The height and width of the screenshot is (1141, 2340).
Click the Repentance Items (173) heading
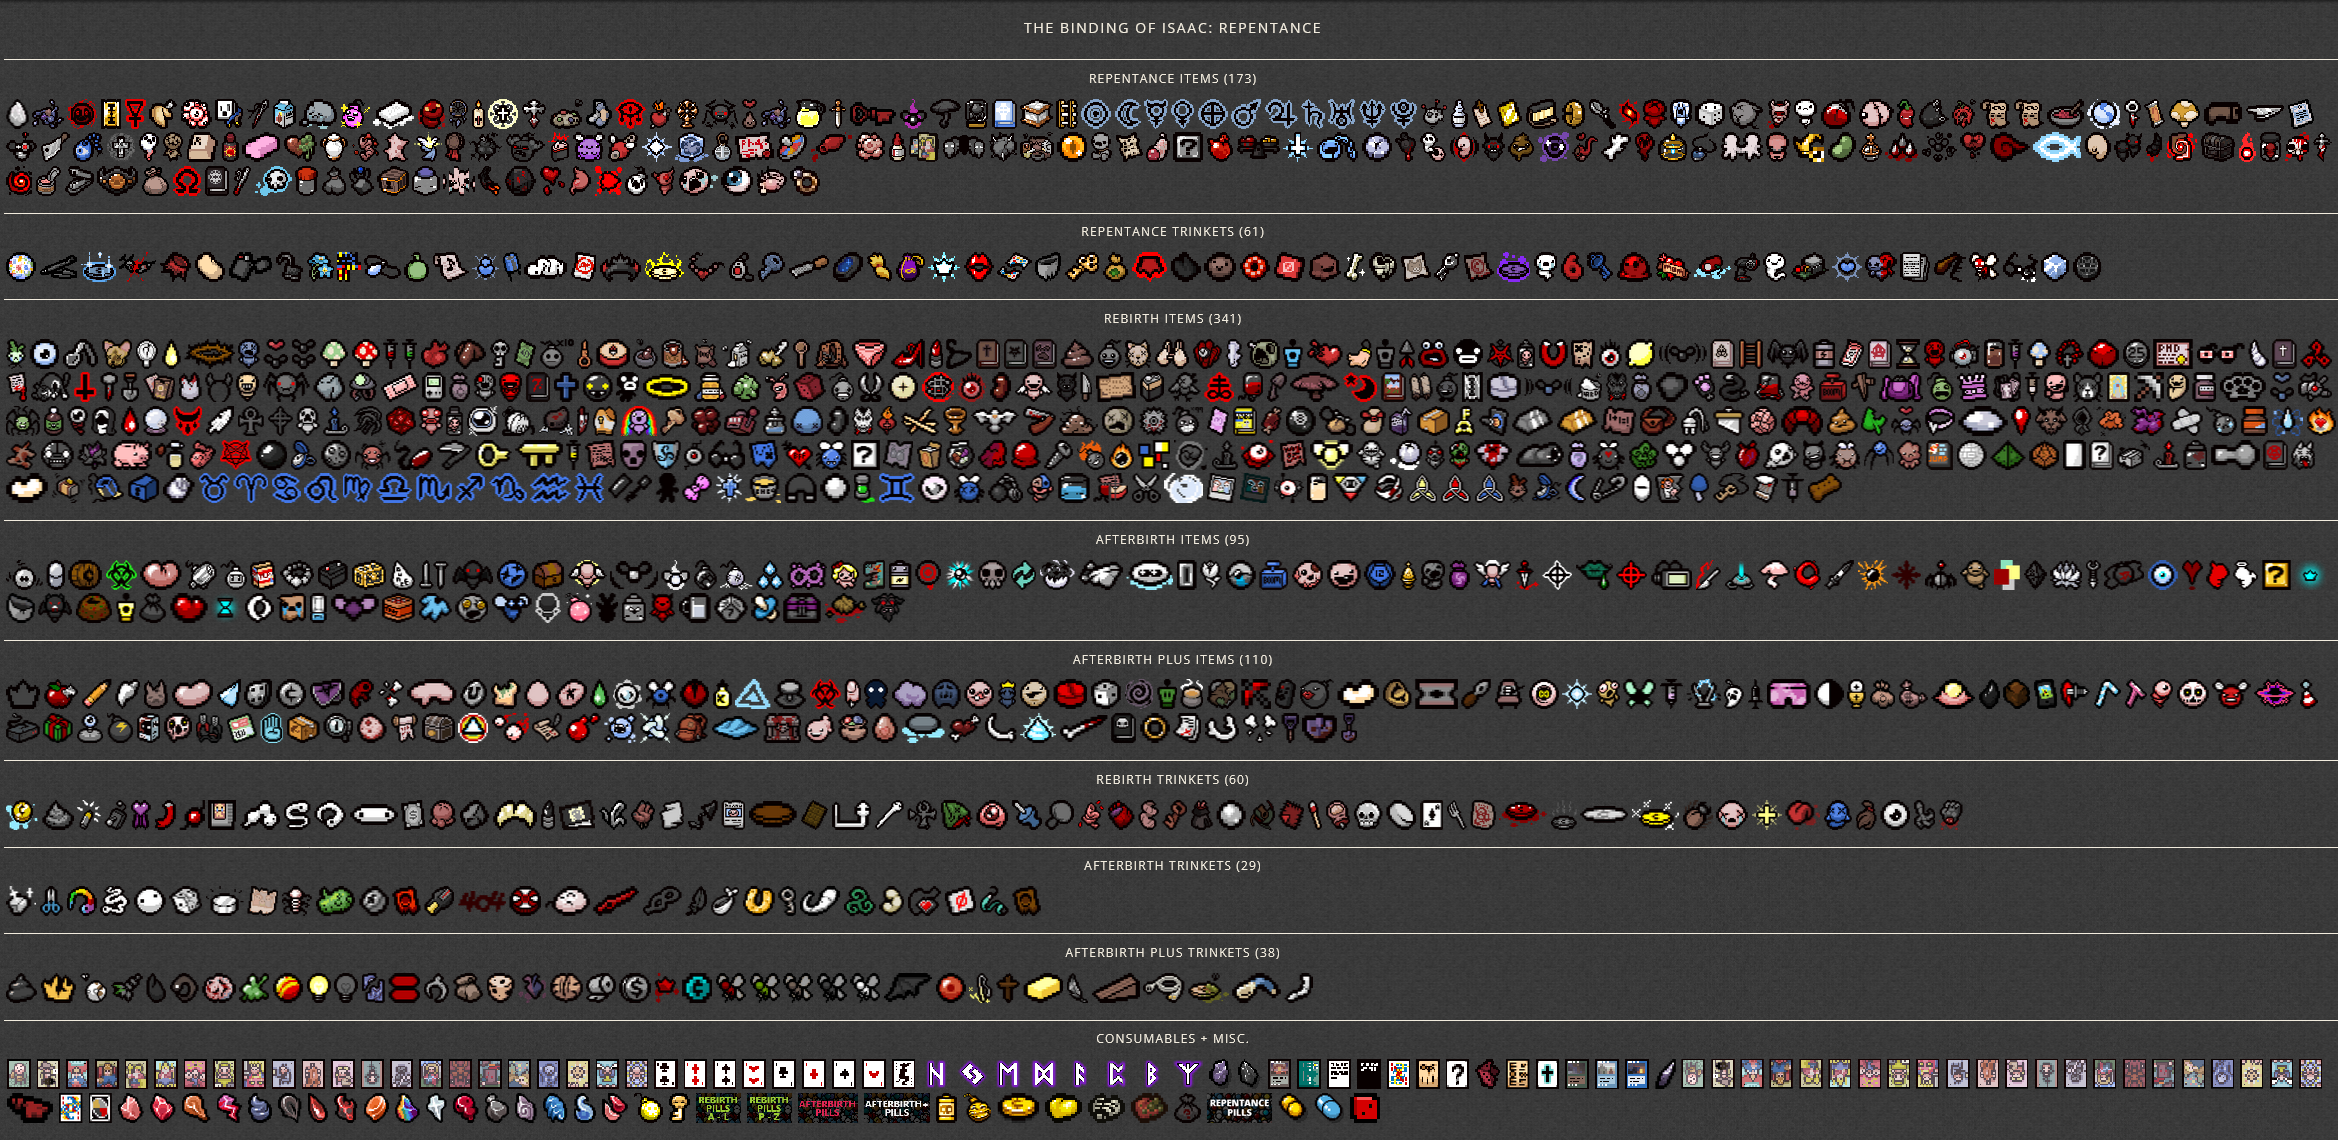(x=1172, y=78)
